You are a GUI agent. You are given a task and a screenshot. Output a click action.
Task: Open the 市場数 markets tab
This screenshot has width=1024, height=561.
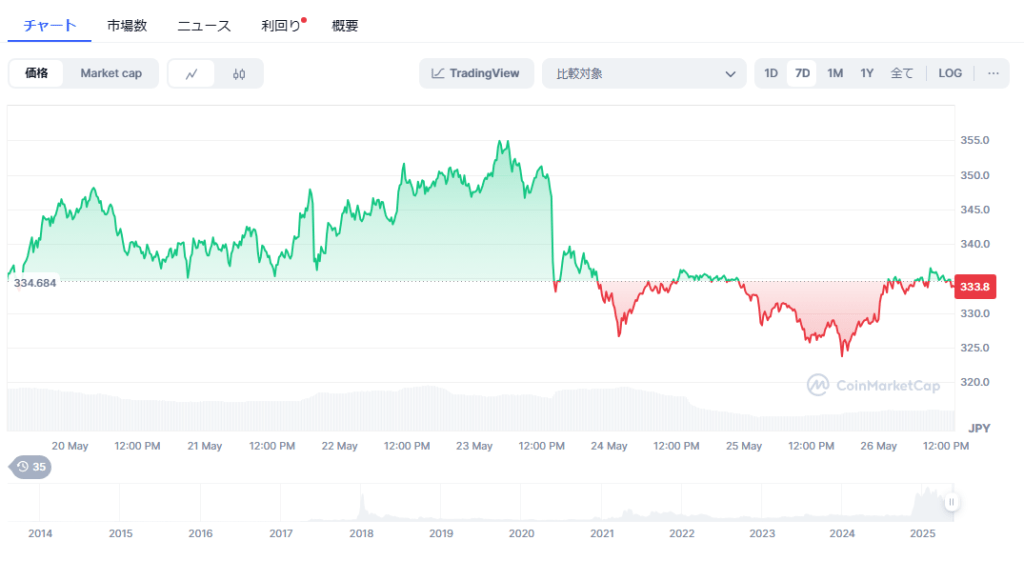(127, 26)
